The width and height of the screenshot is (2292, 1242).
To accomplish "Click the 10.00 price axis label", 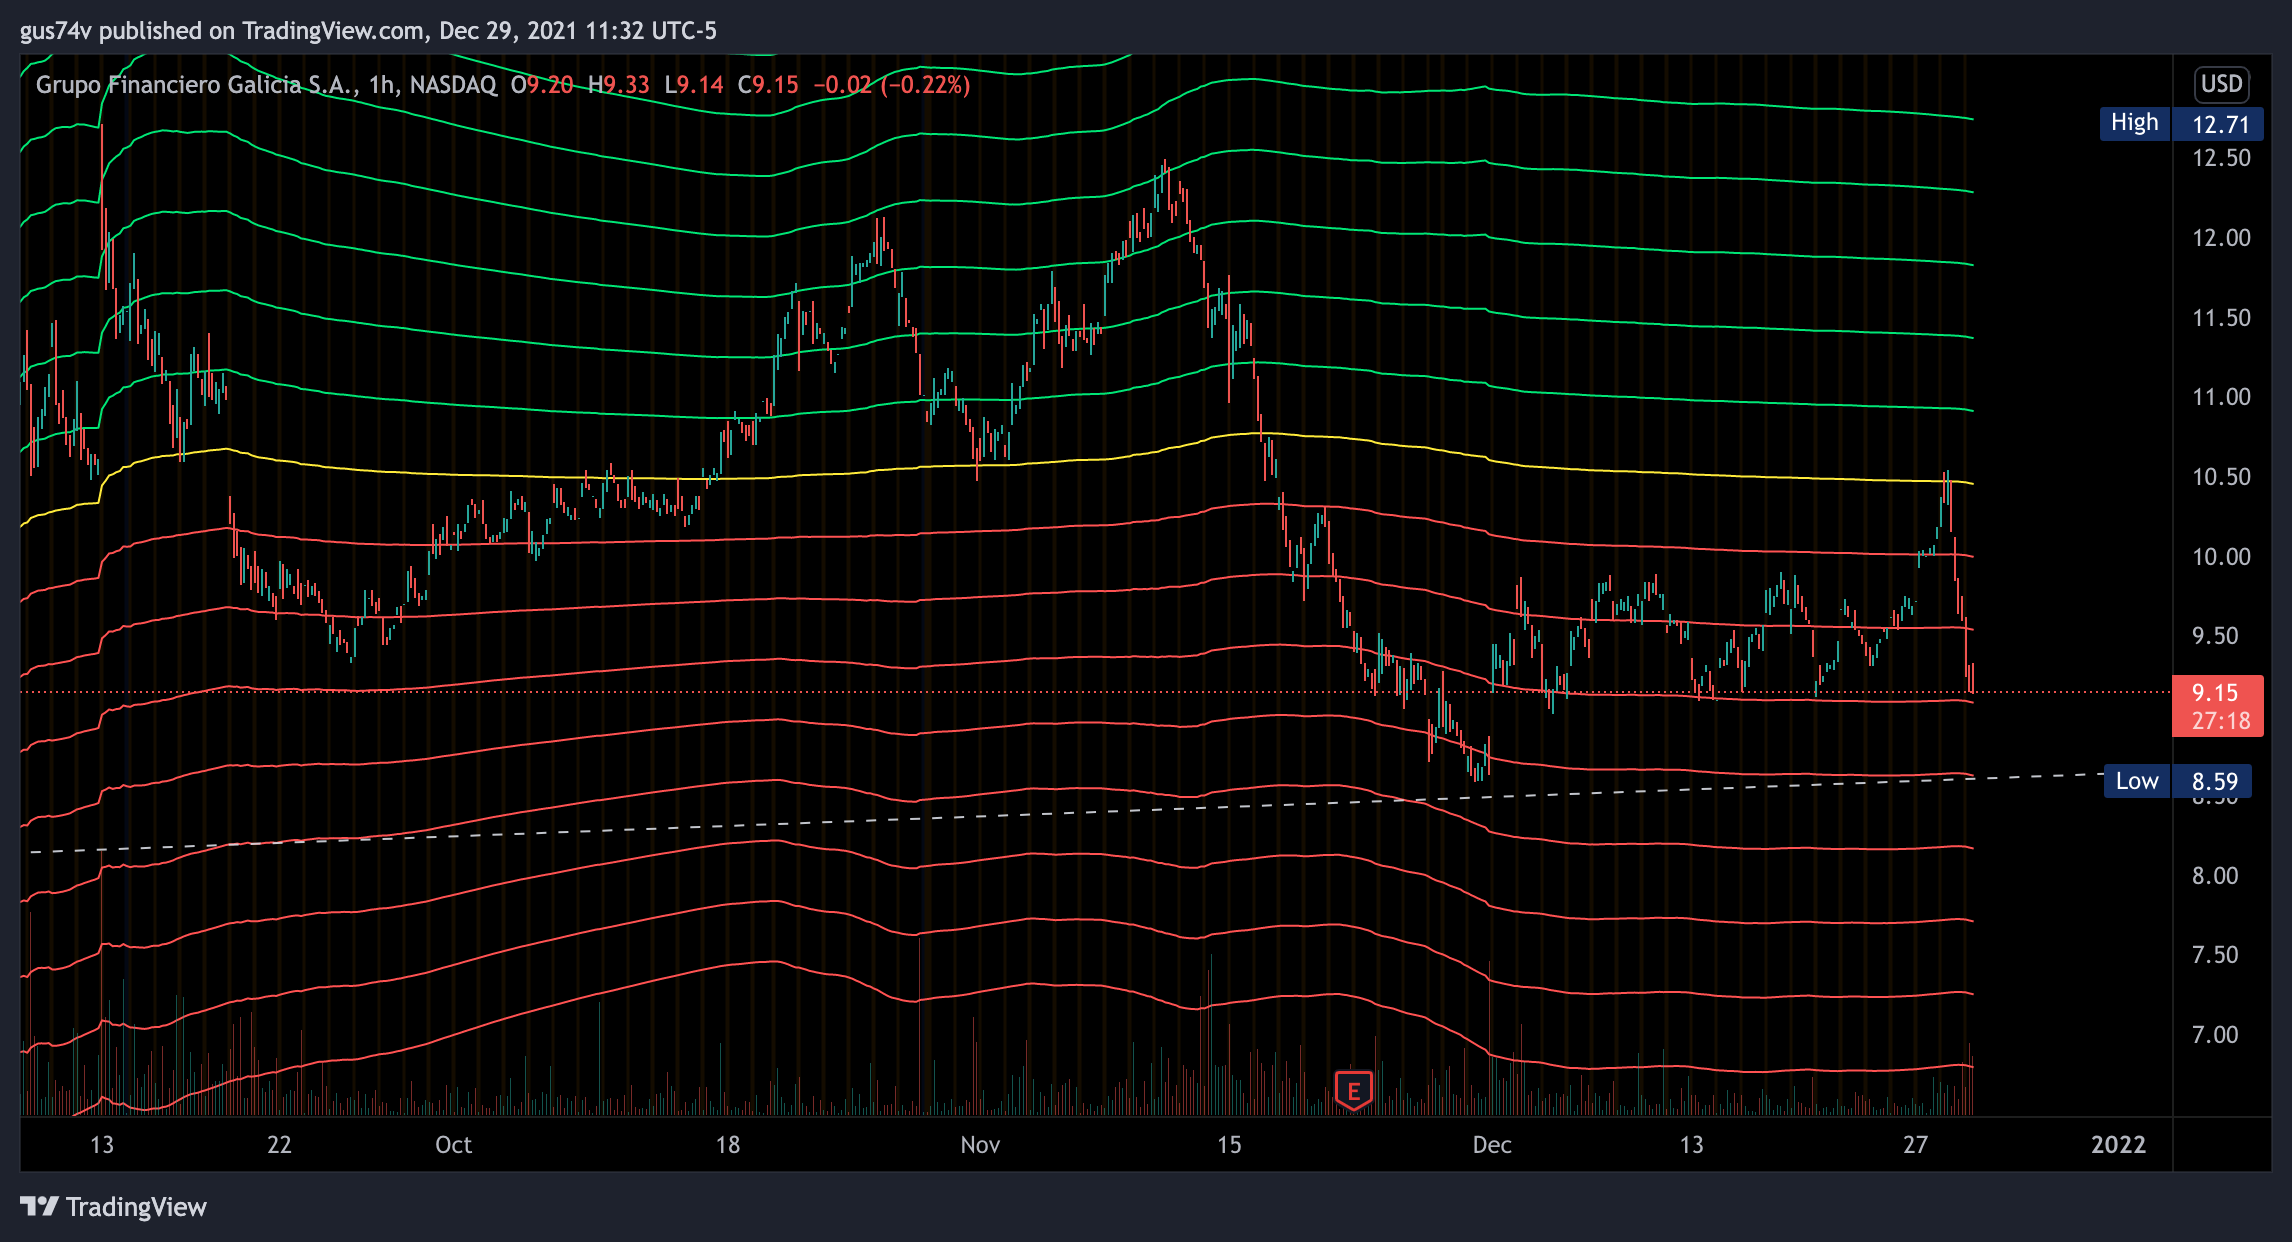I will pyautogui.click(x=2221, y=557).
